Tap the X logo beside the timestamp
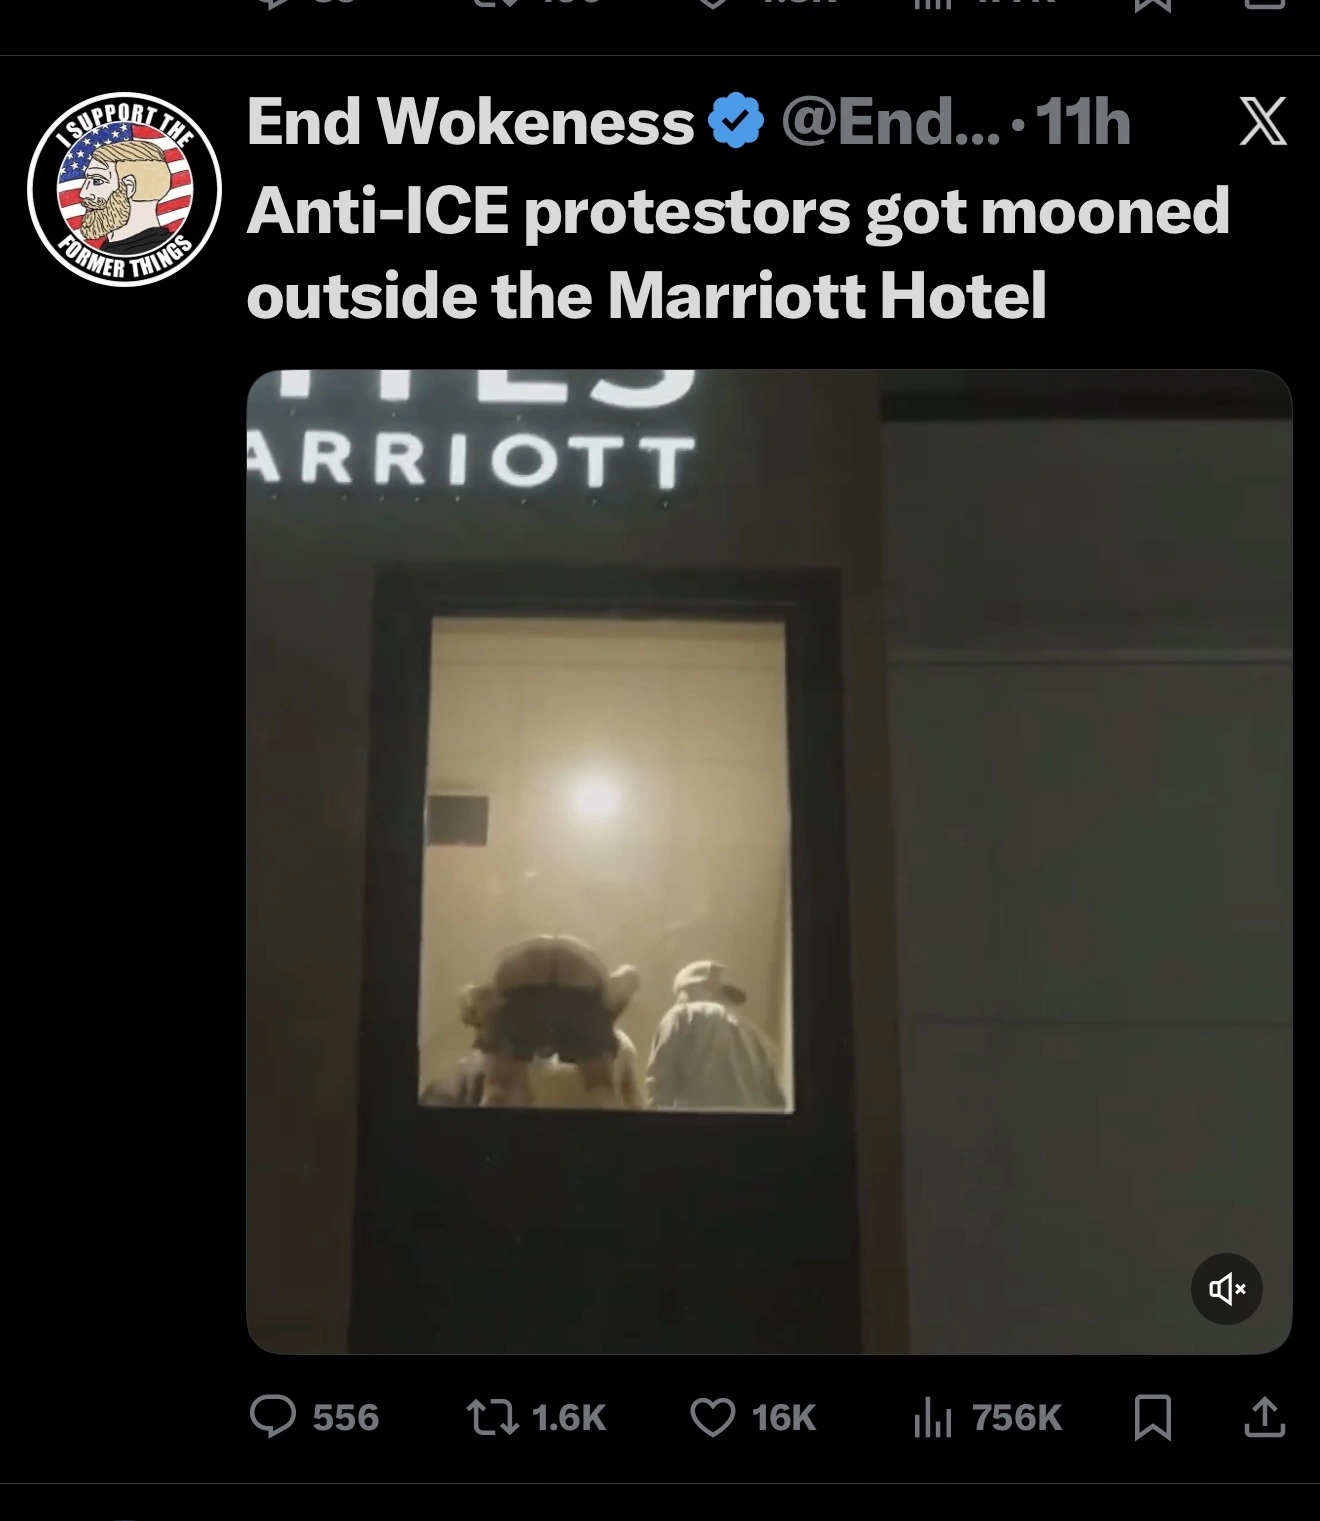 (x=1262, y=122)
